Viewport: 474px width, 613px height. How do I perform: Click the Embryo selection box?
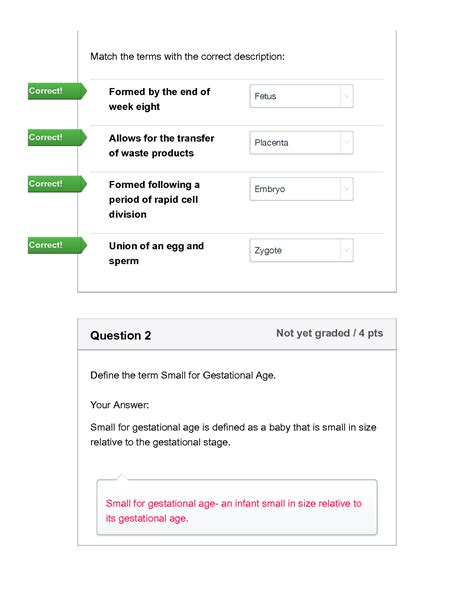302,189
